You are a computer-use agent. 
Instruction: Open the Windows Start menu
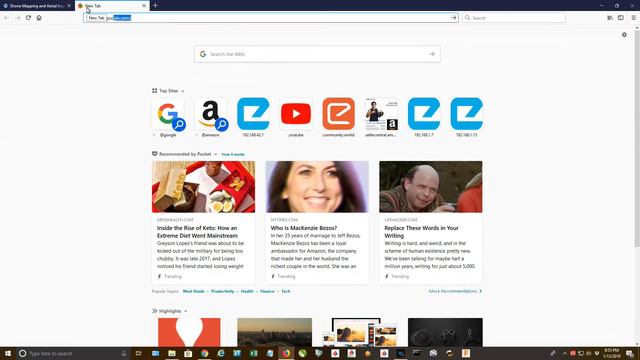coord(8,353)
